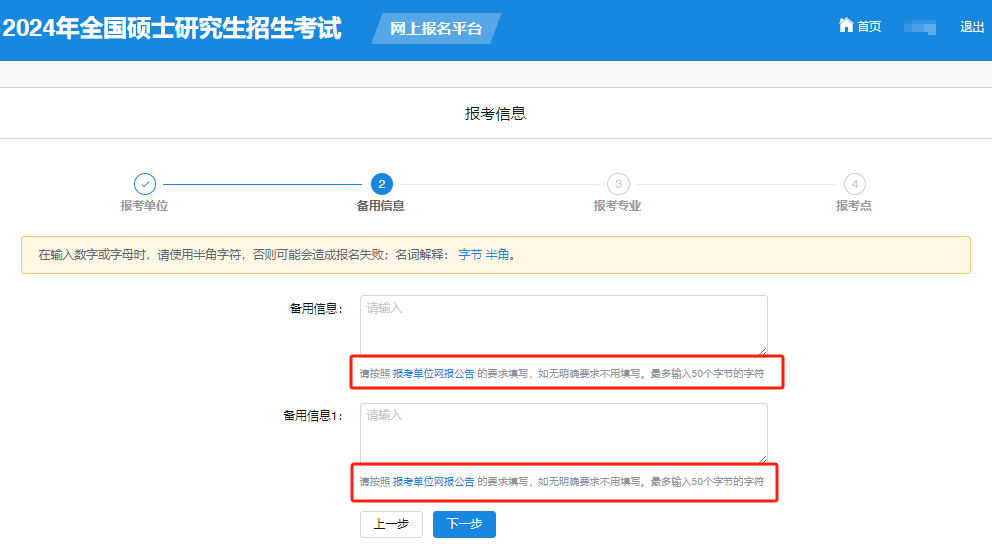Focus the 备用信息1 text area
The width and height of the screenshot is (992, 555).
tap(563, 433)
